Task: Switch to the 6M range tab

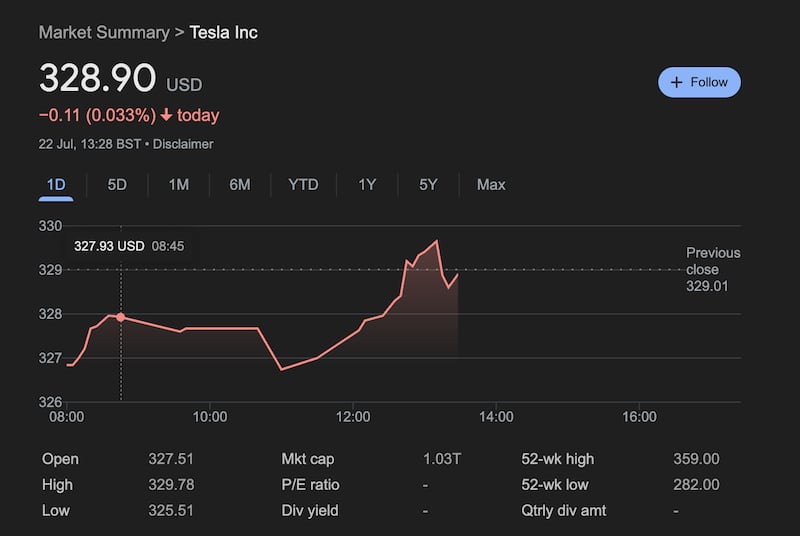Action: click(x=240, y=185)
